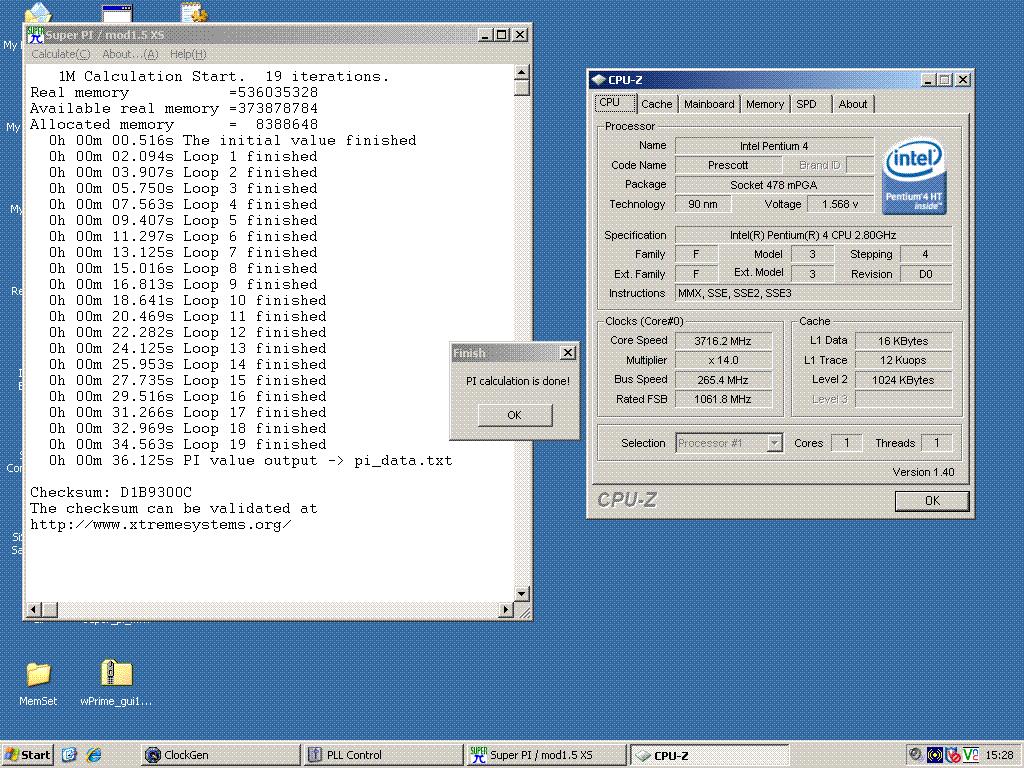Image resolution: width=1024 pixels, height=768 pixels.
Task: Click the Instructions field MMX, SSE, SSE2, SSE3
Action: pos(813,293)
